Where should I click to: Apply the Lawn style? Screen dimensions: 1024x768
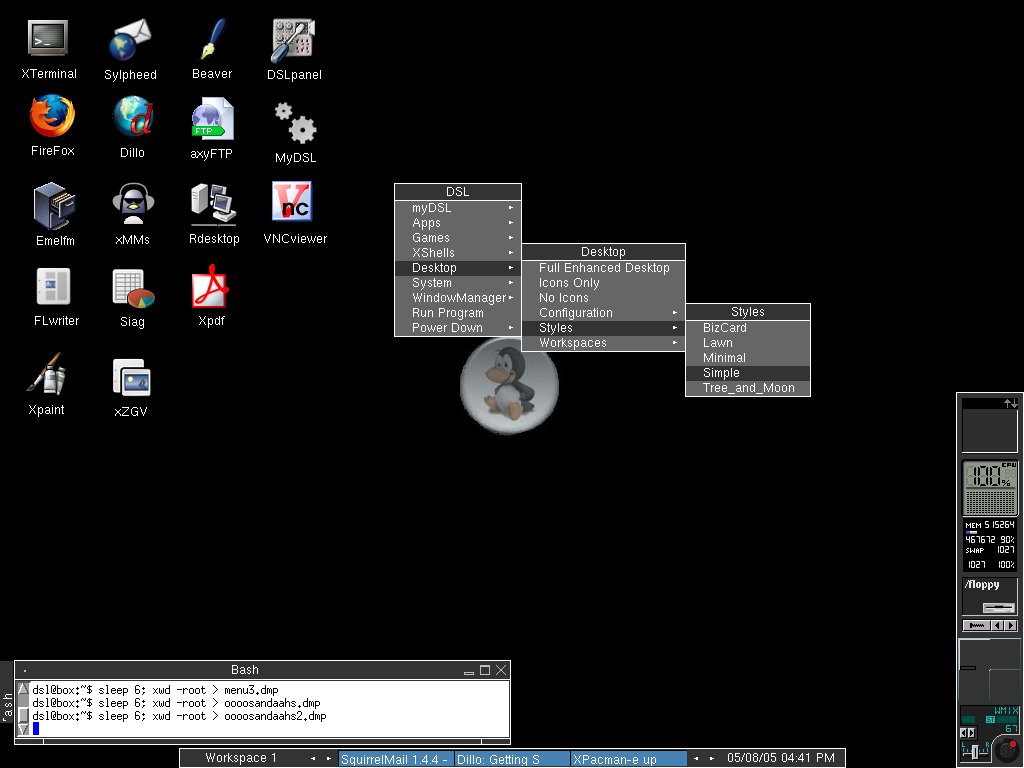748,343
